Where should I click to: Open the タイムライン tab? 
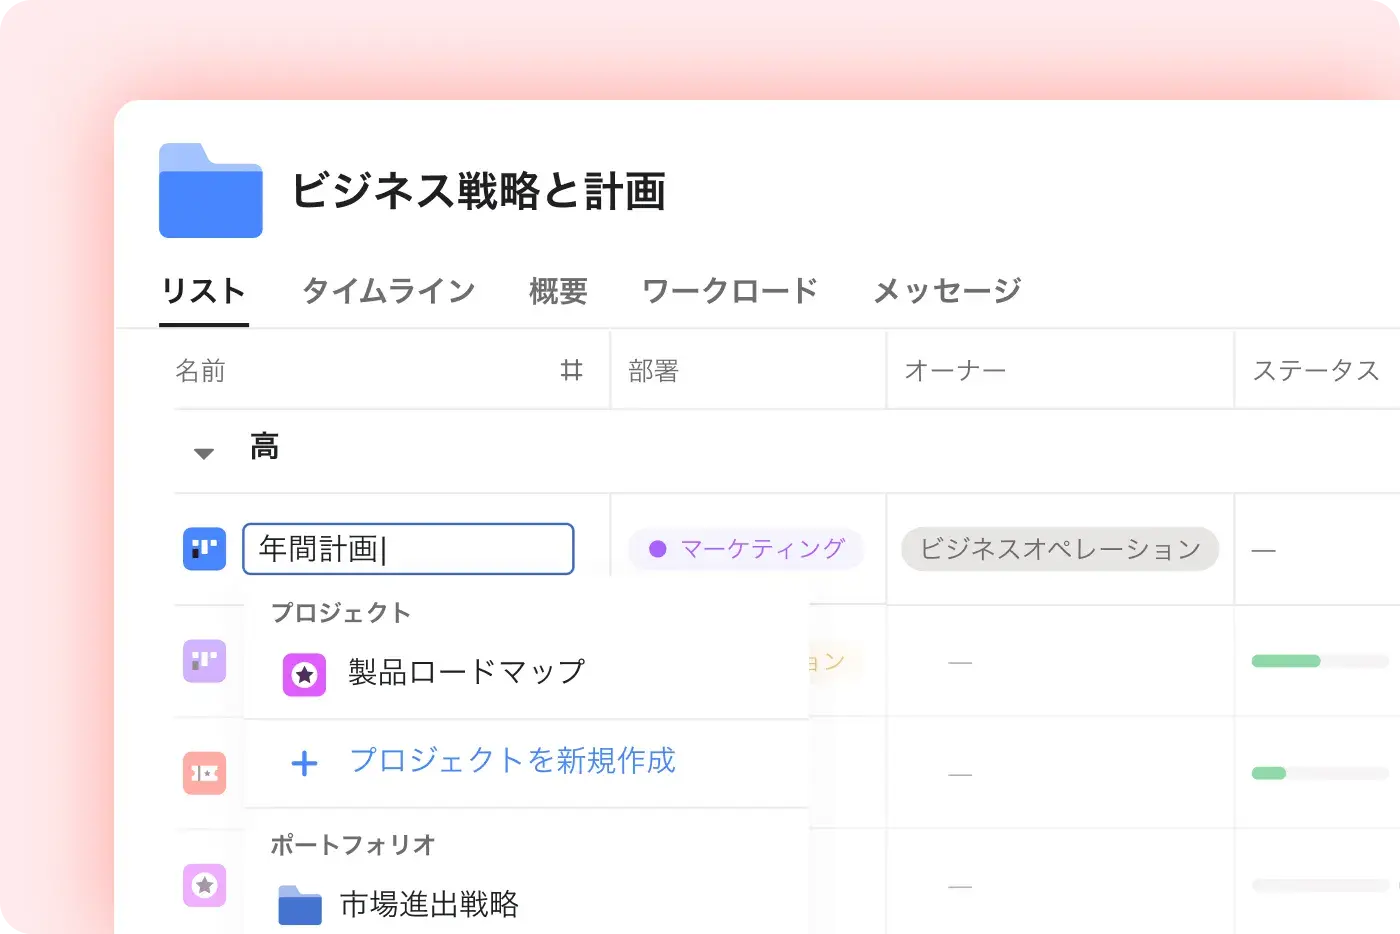click(x=389, y=291)
